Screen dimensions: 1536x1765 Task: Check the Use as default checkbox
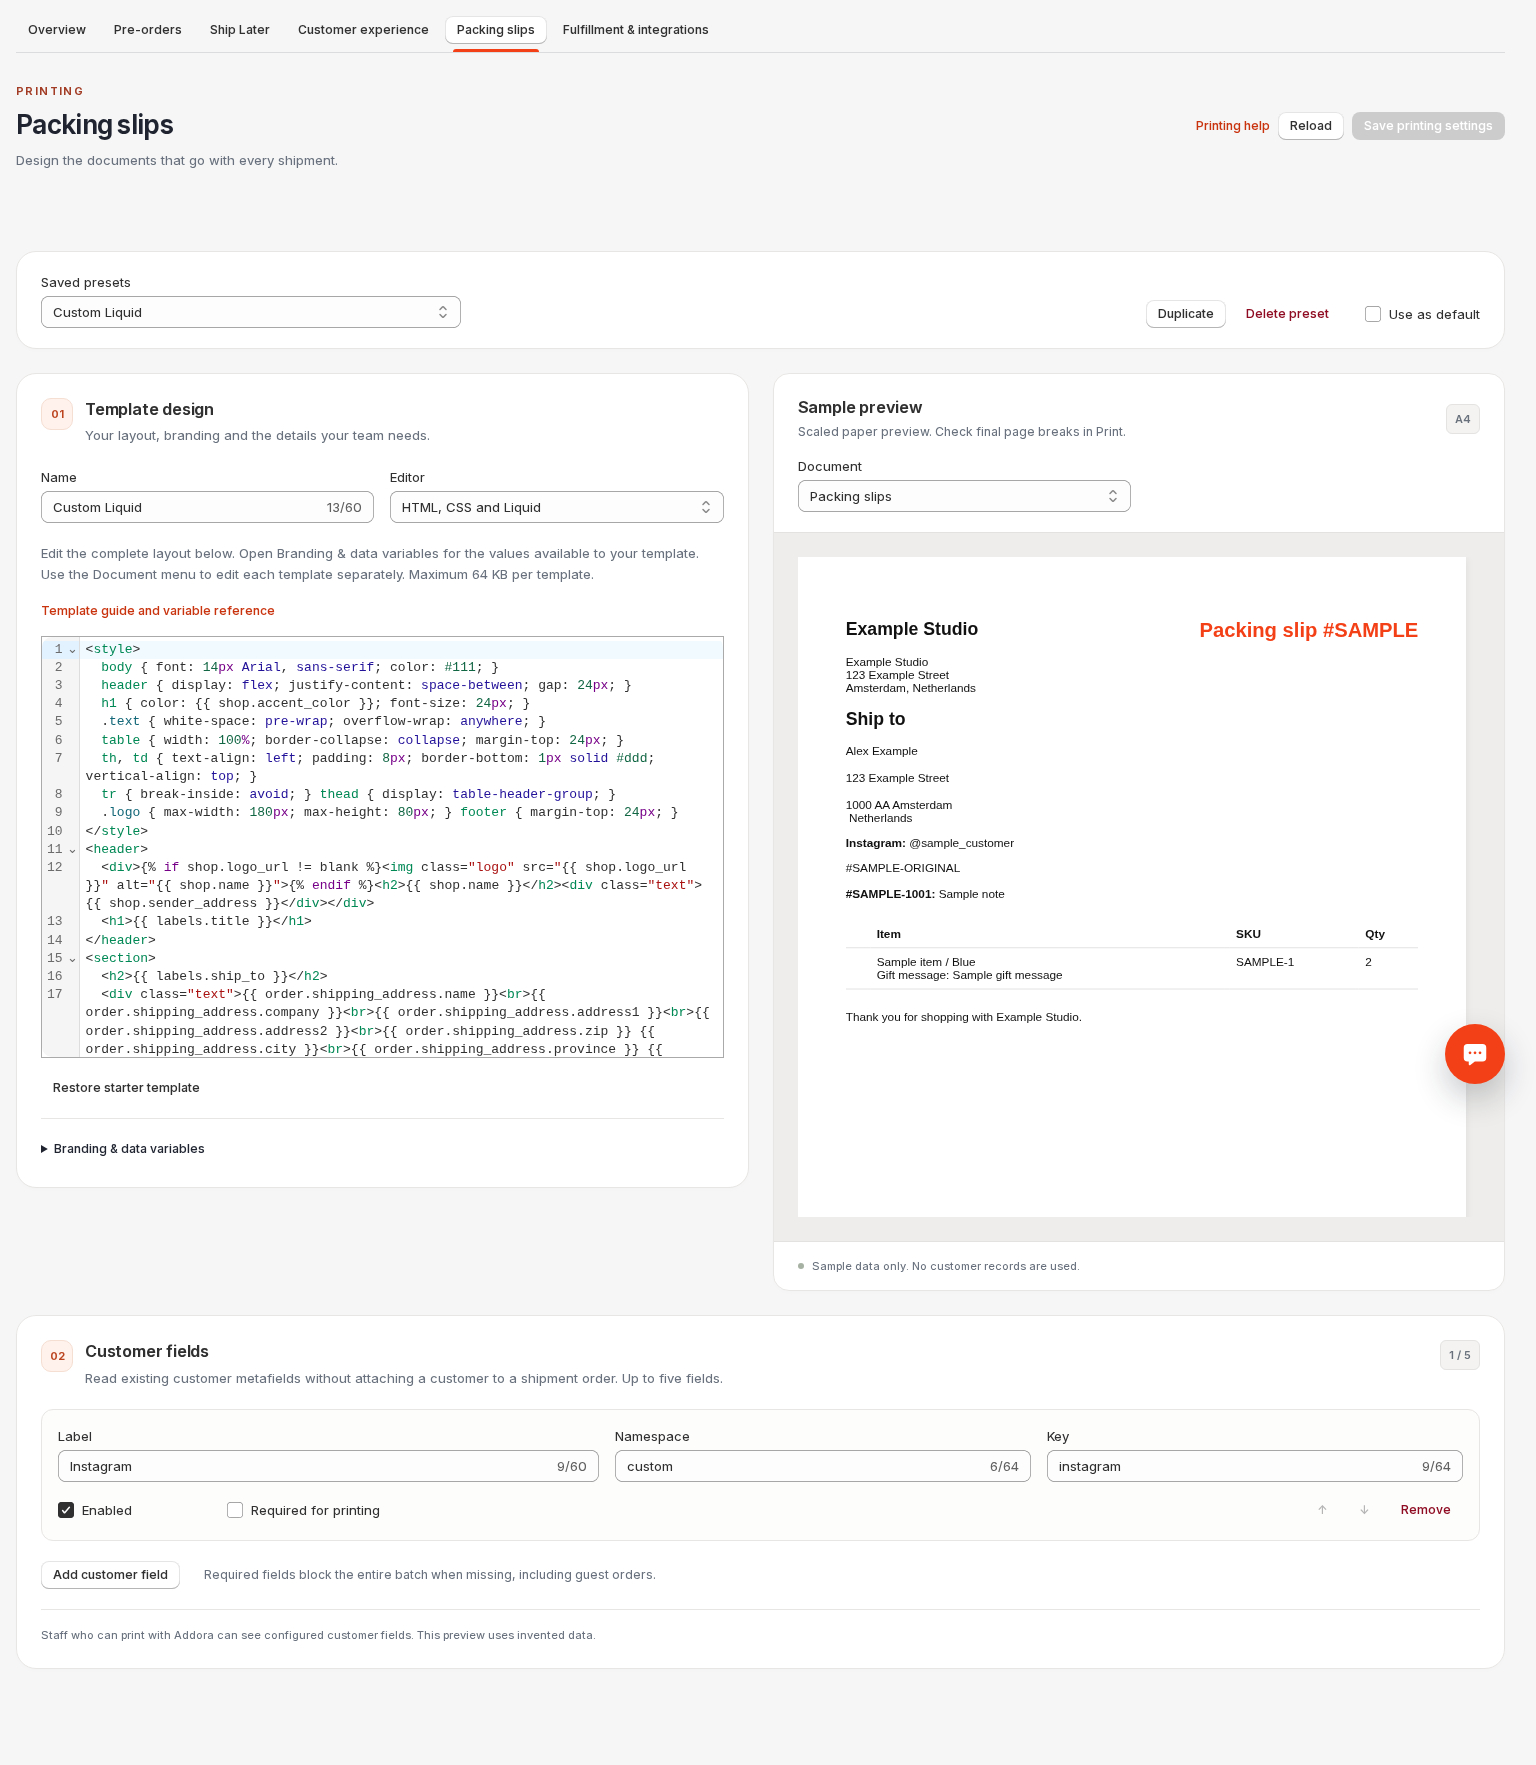(1373, 314)
